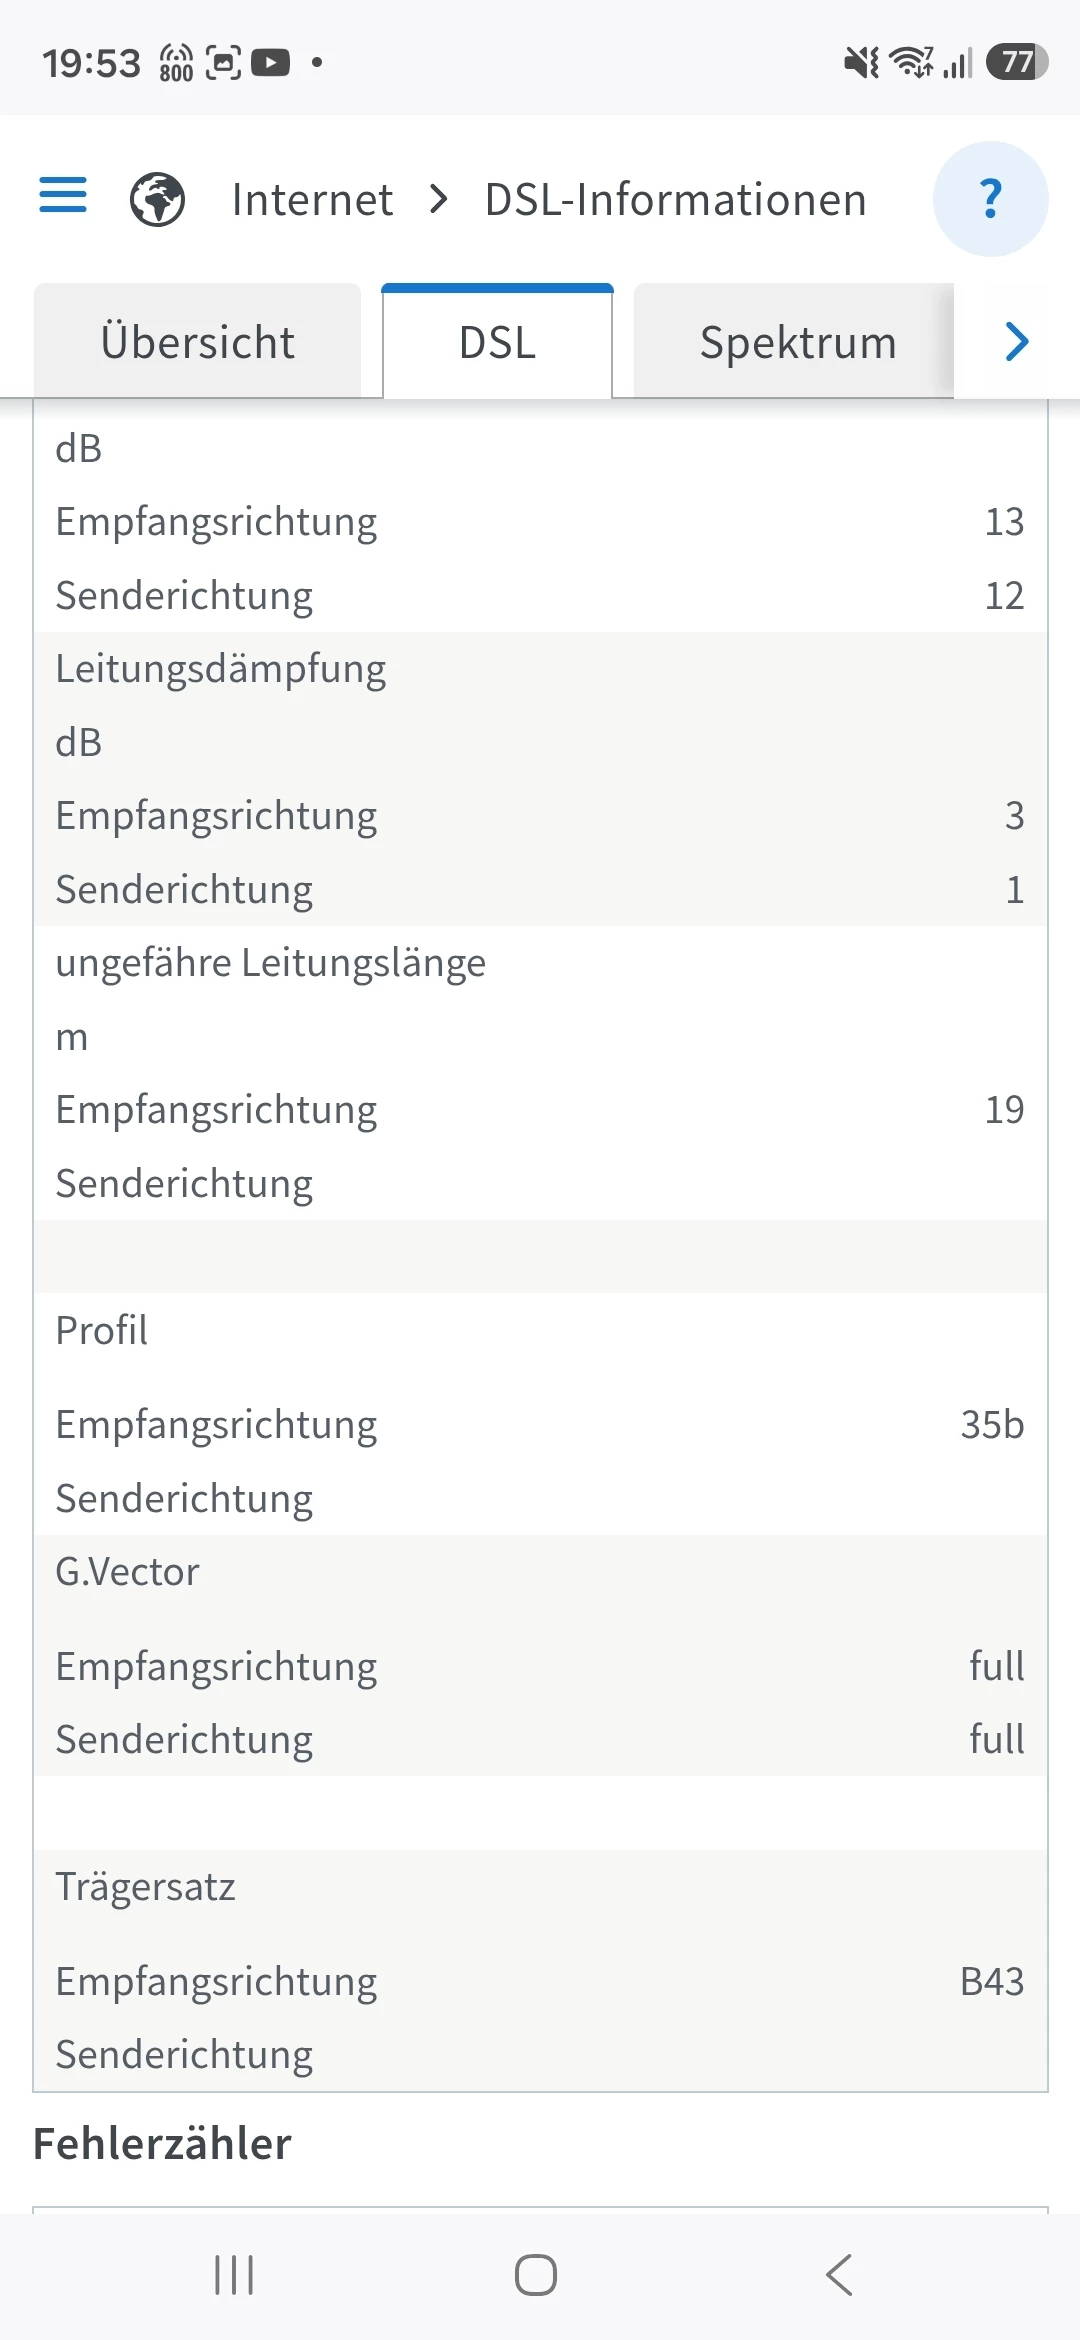
Task: Show more tabs with the right chevron
Action: click(x=1017, y=342)
